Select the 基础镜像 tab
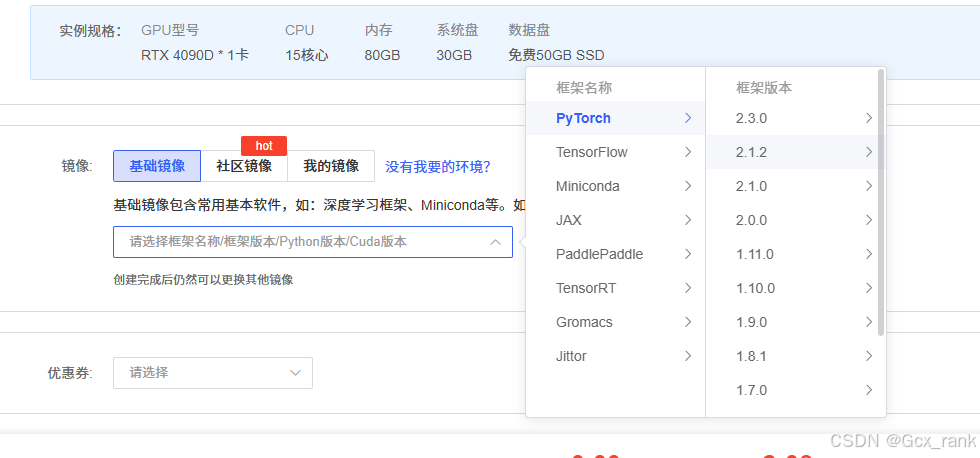The width and height of the screenshot is (980, 458). click(x=157, y=166)
